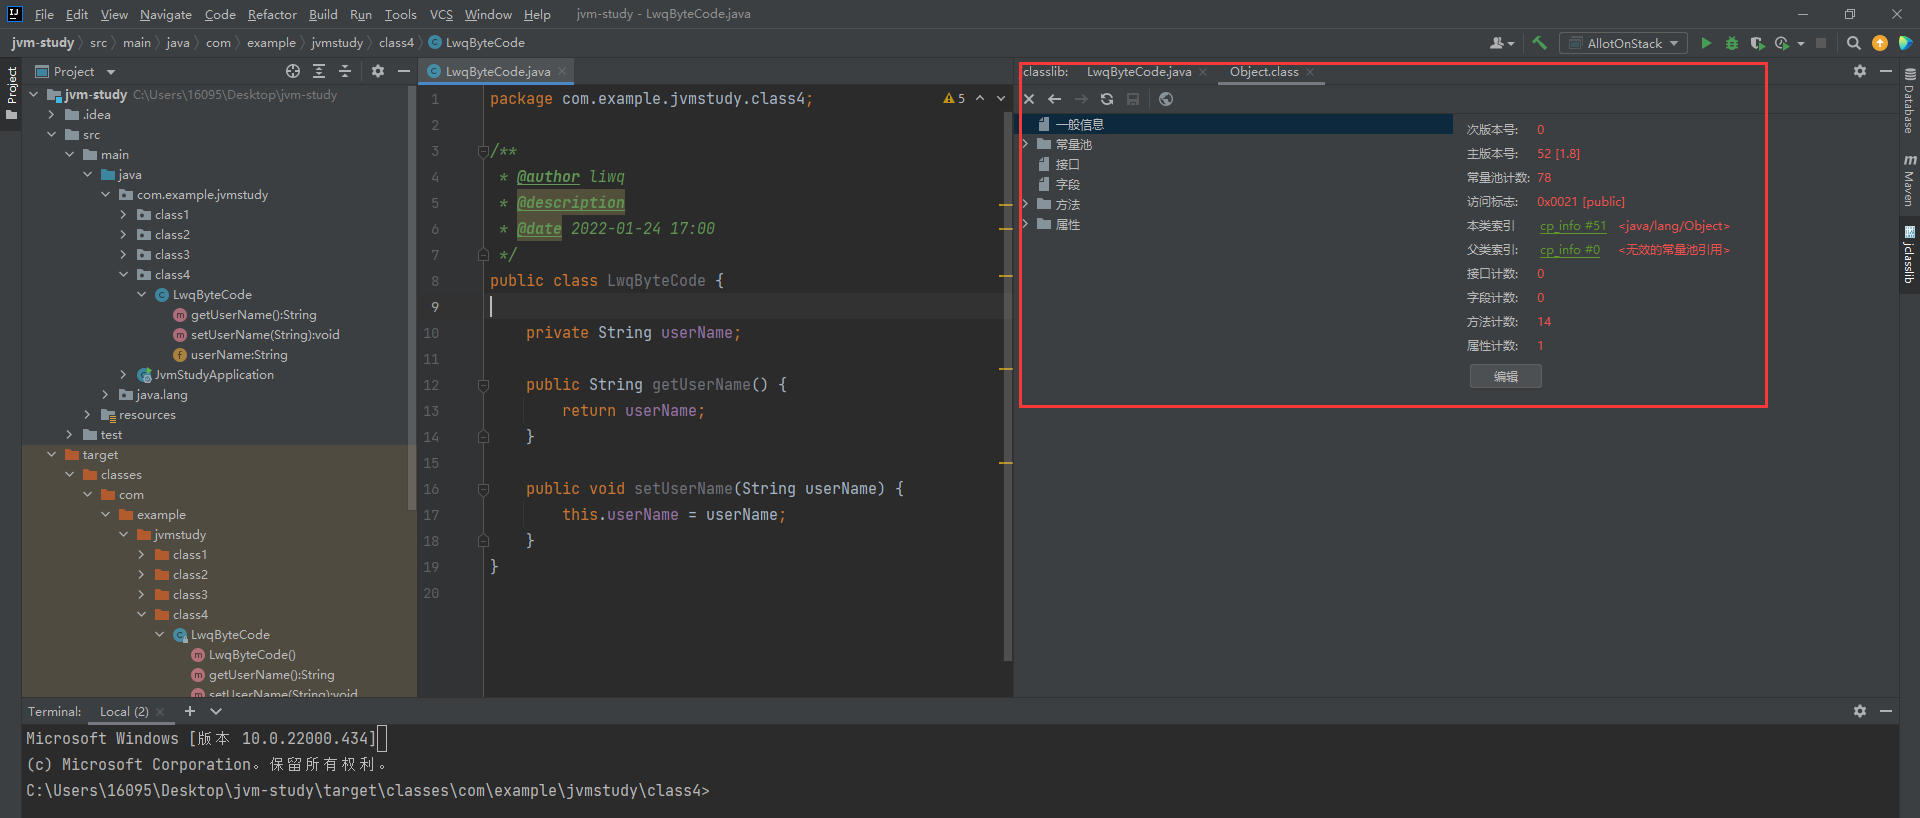Viewport: 1920px width, 818px height.
Task: Open the File menu
Action: (44, 14)
